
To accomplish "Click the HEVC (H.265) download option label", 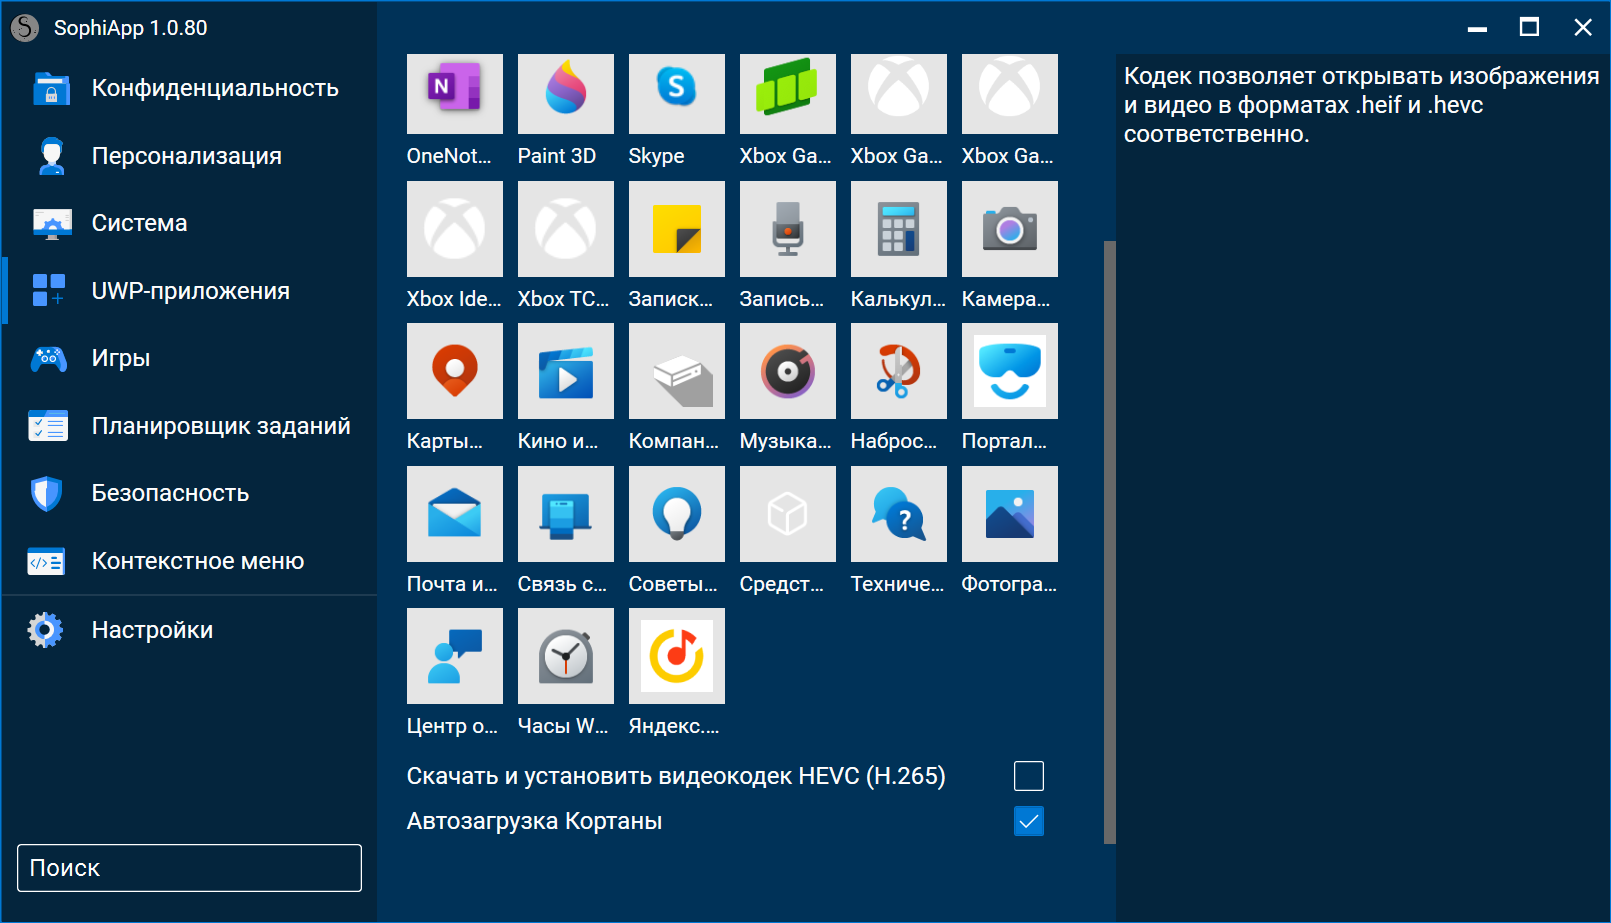I will point(676,776).
